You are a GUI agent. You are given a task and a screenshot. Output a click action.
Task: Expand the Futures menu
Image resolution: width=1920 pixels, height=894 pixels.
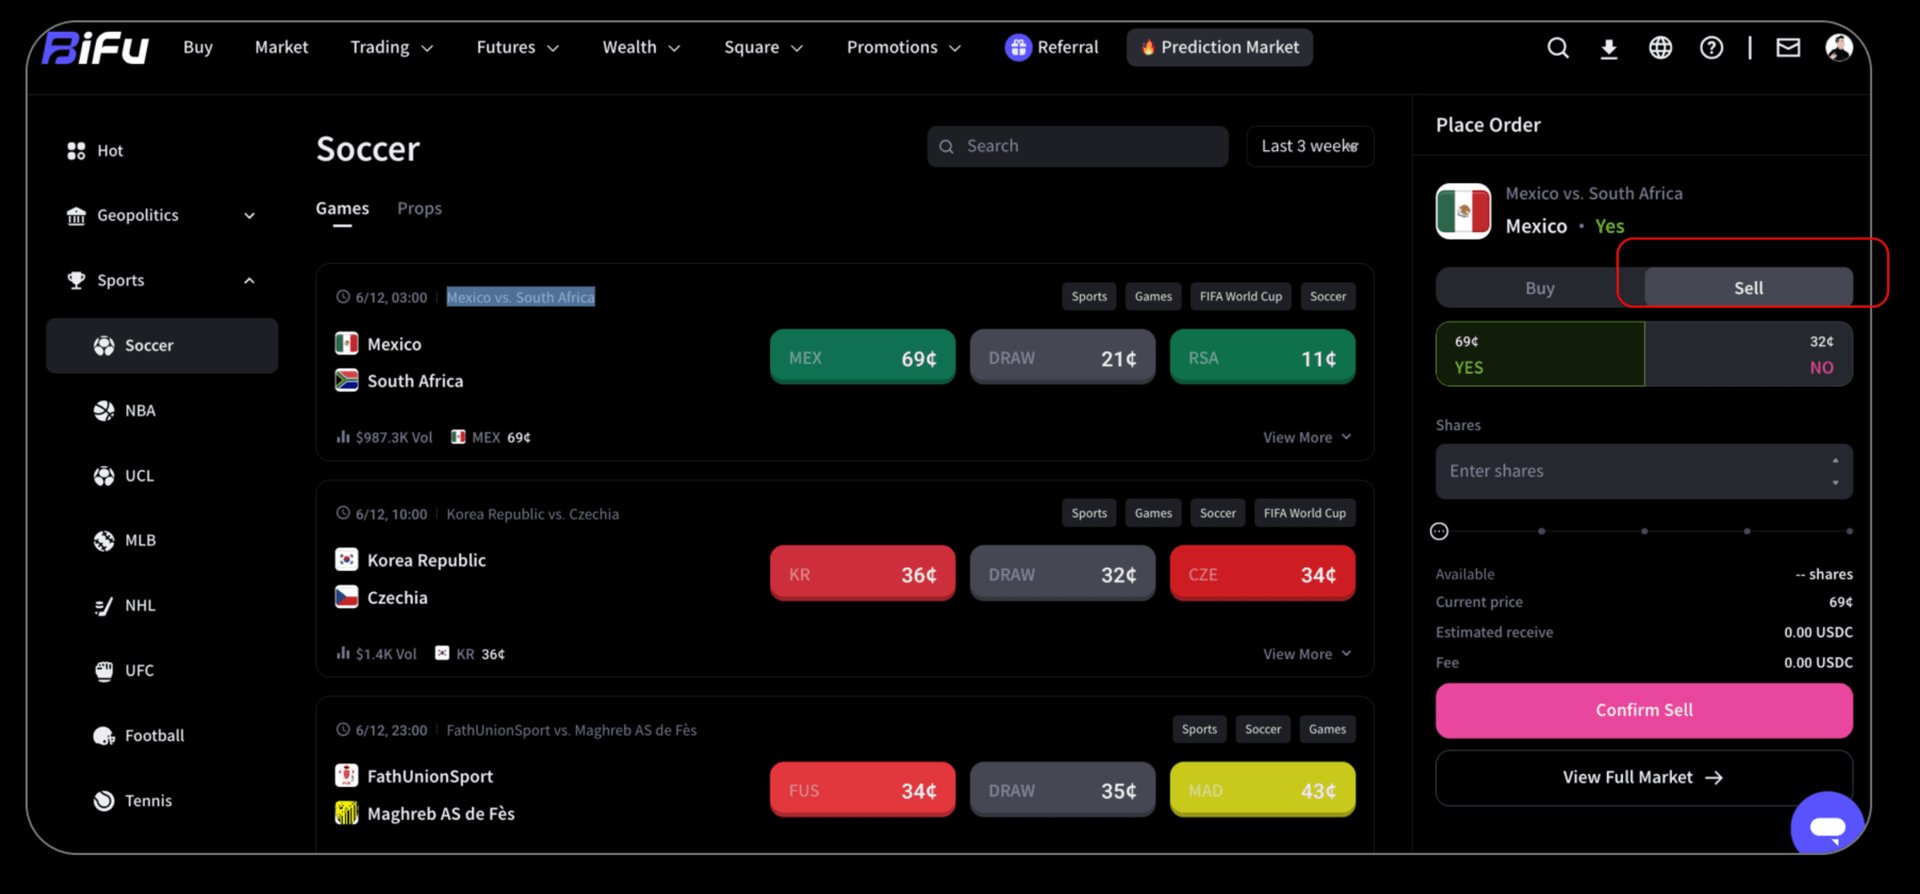[517, 48]
